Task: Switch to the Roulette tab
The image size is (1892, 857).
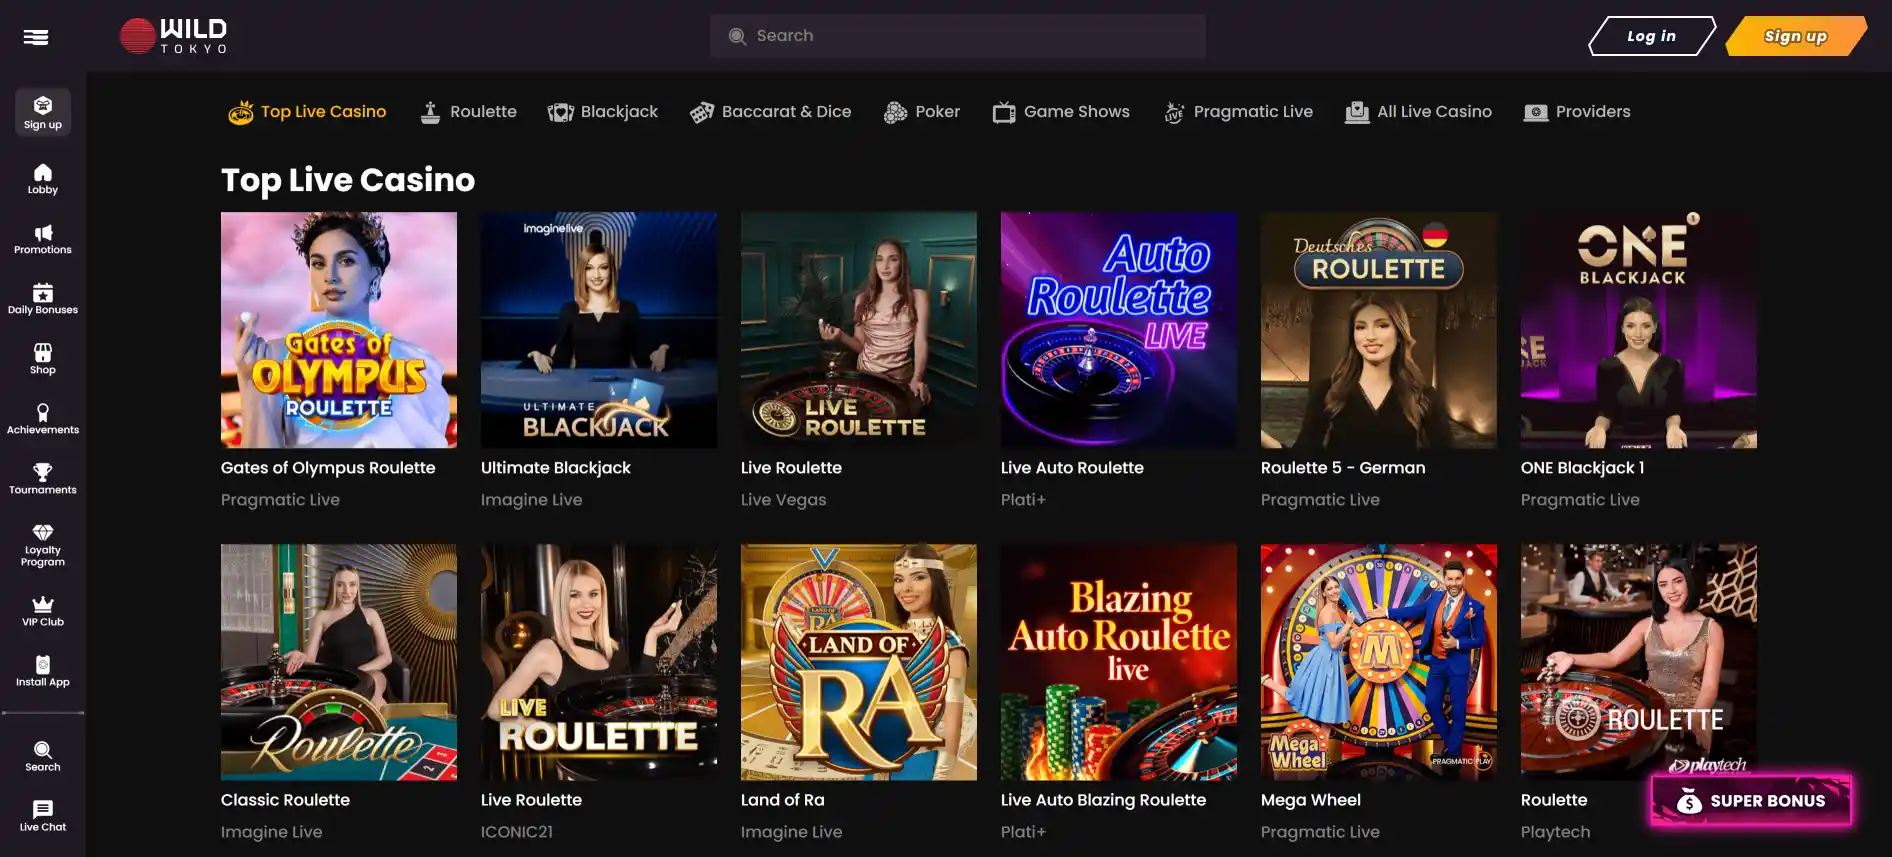Action: pyautogui.click(x=483, y=112)
